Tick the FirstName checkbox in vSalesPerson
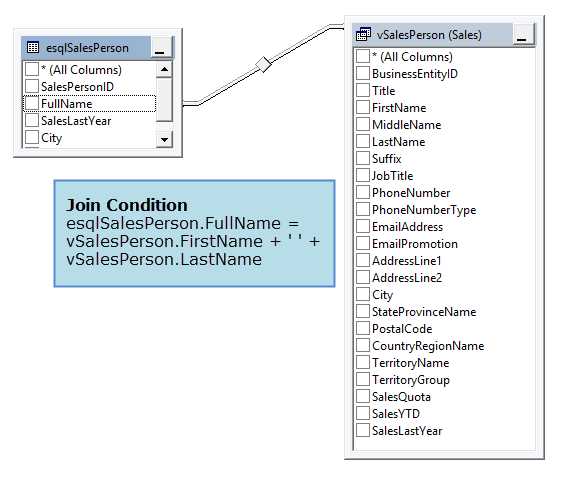 (x=363, y=107)
